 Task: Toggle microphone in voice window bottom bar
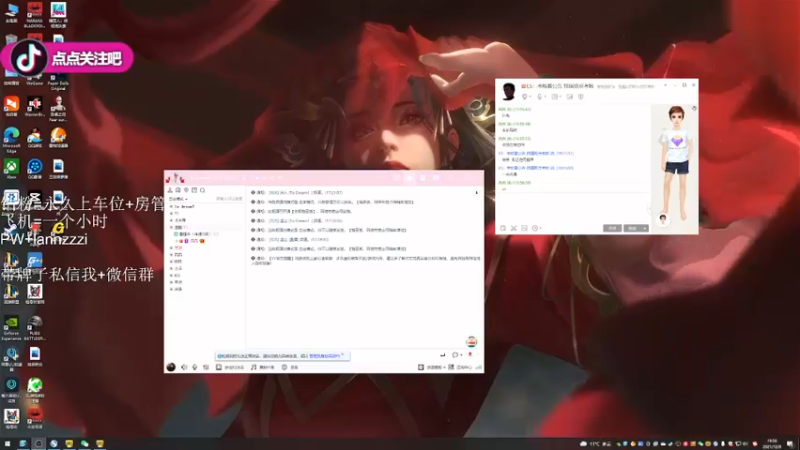point(194,367)
